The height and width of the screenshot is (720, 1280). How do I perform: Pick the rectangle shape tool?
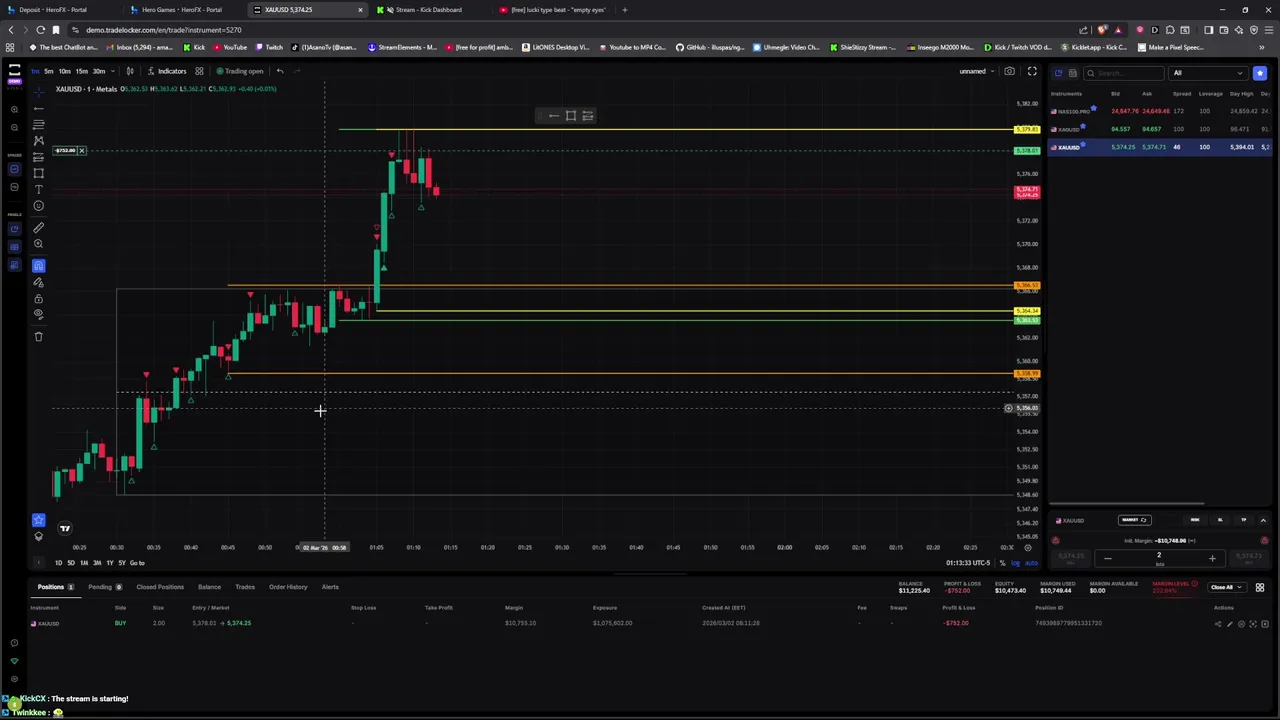click(39, 172)
